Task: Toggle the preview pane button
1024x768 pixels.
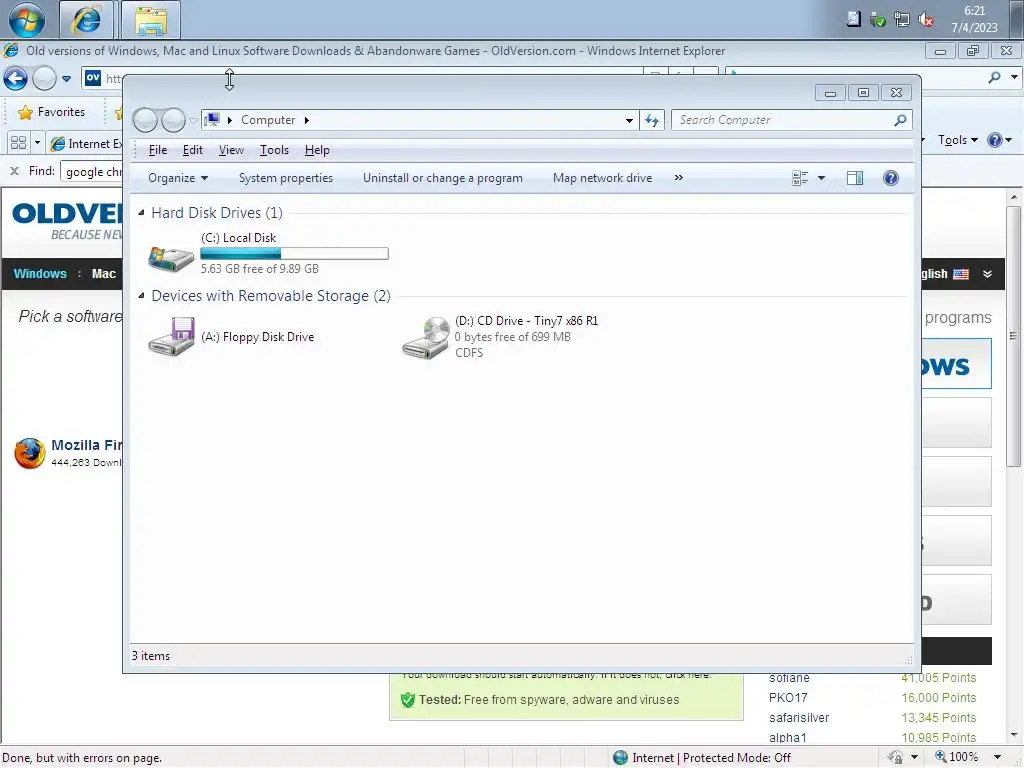Action: tap(855, 178)
